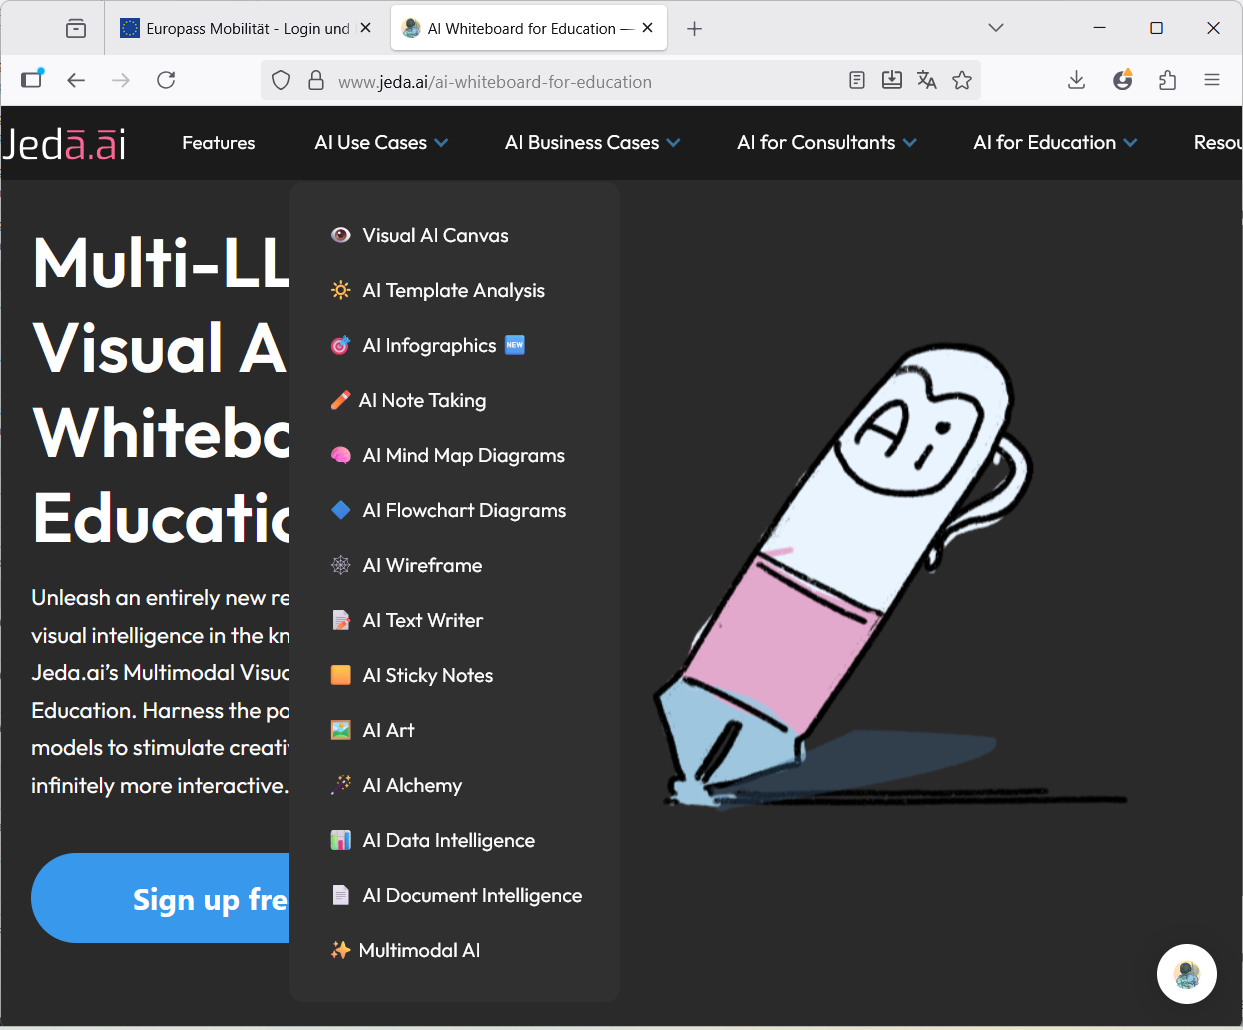Reload the current page
This screenshot has height=1030, width=1243.
[166, 81]
